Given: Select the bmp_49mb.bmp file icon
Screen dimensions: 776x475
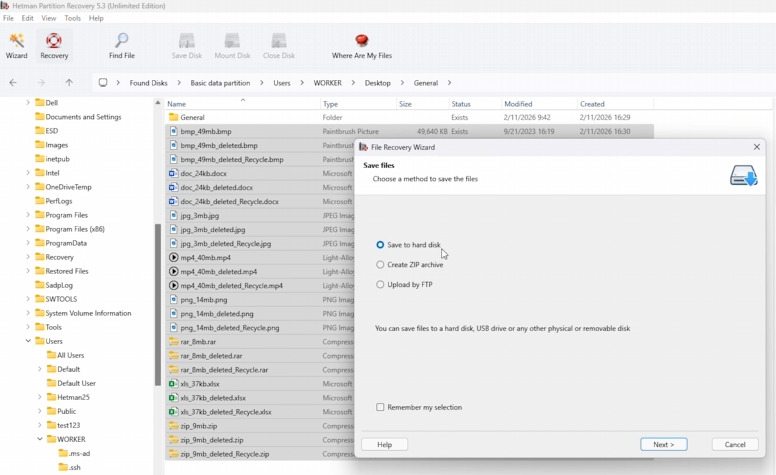Looking at the screenshot, I should (173, 131).
